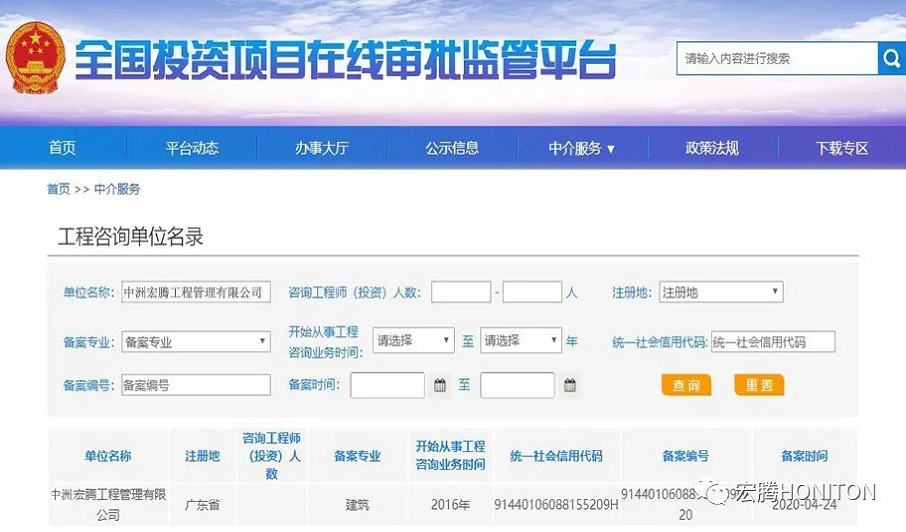The image size is (906, 532).
Task: Click the 首页 breadcrumb link
Action: (58, 189)
